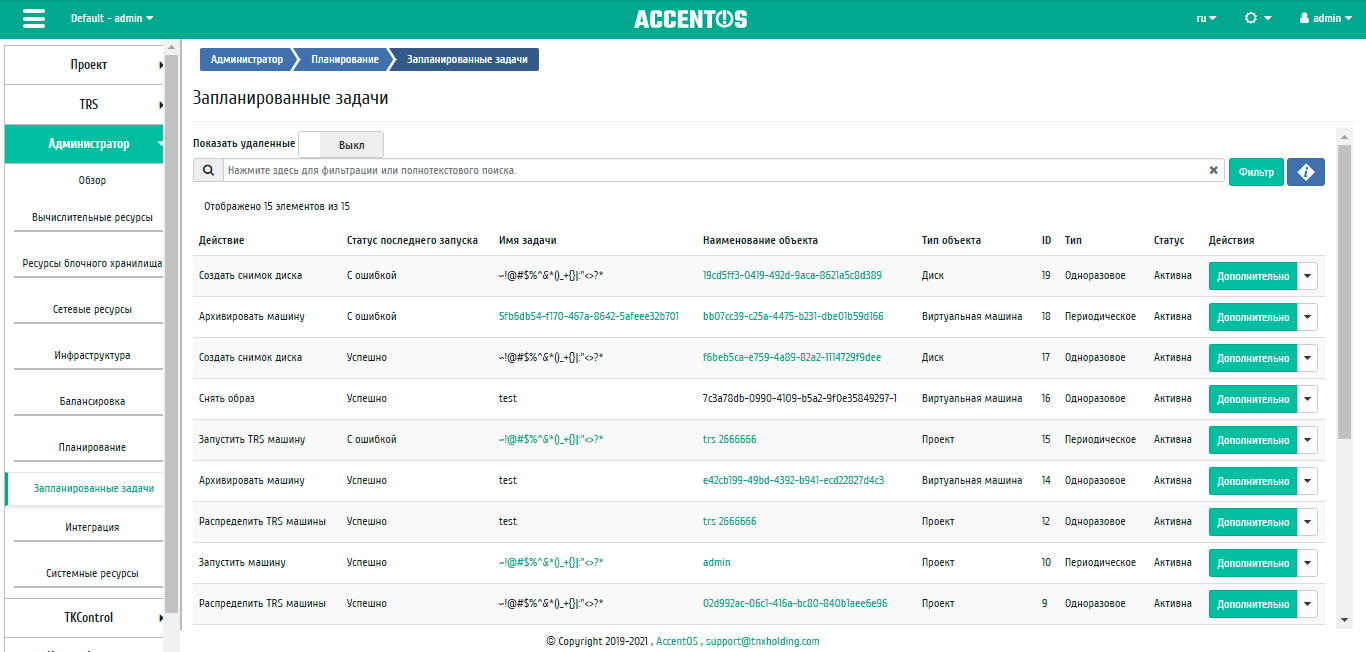Click the ACCENTOS logo
Viewport: 1366px width, 652px height.
[690, 19]
